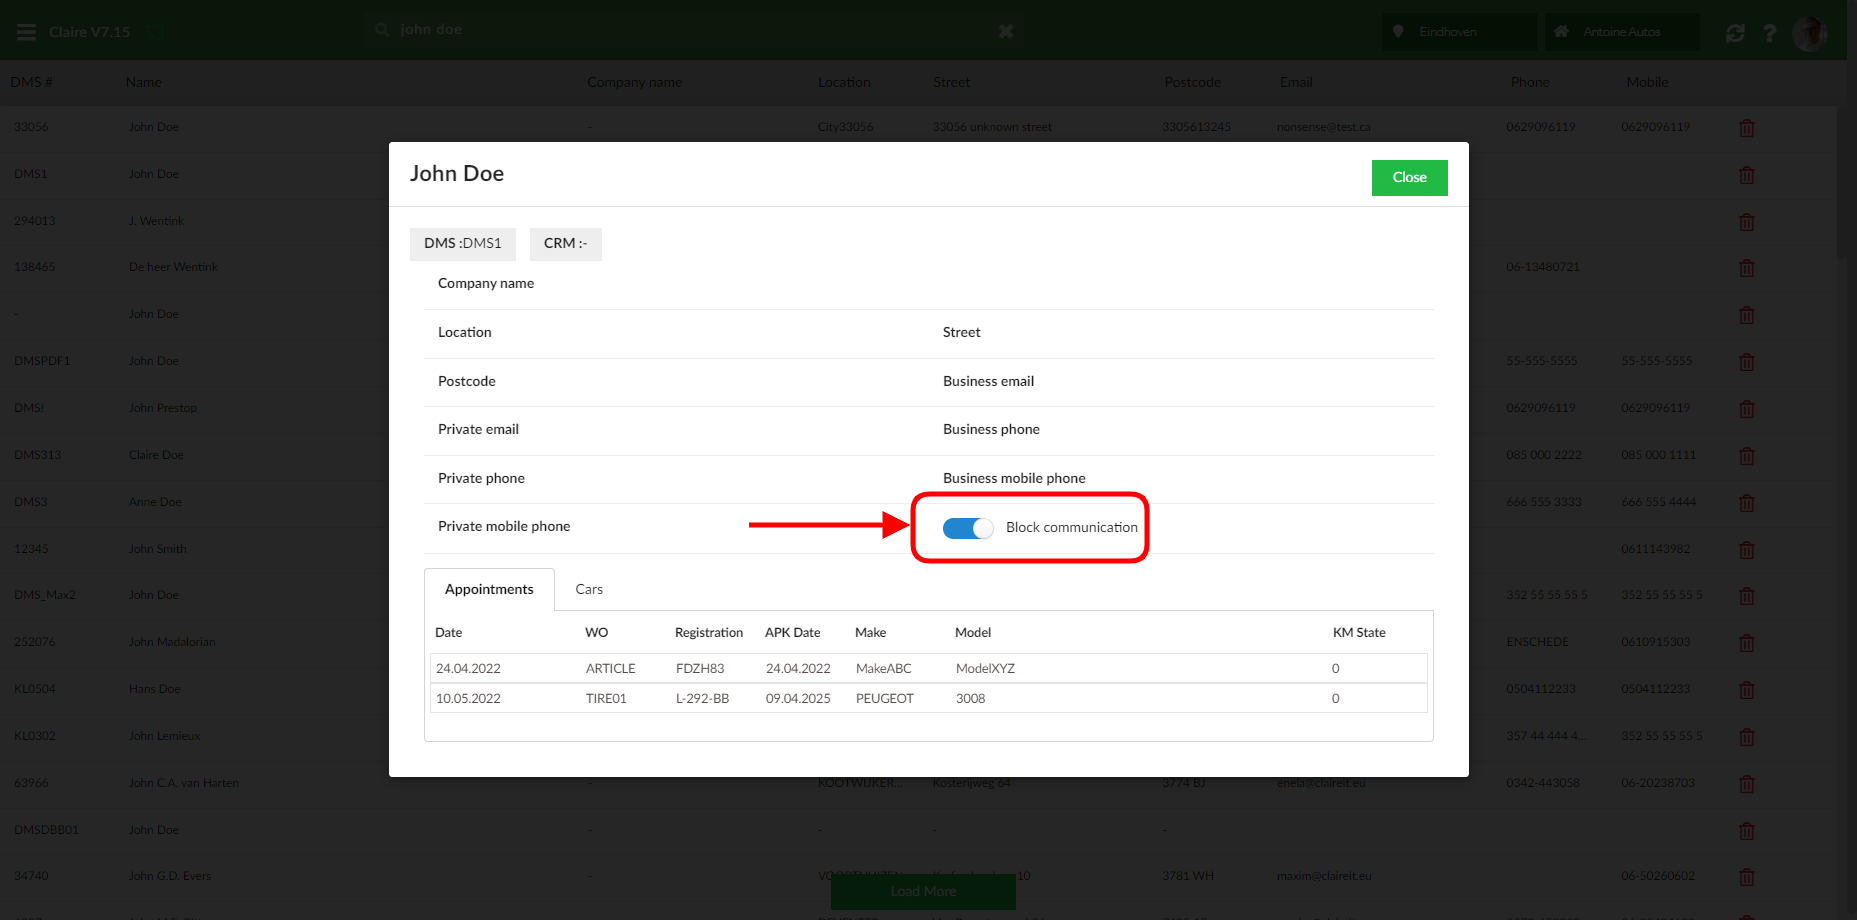1857x920 pixels.
Task: Delete customer row 33056 with trash icon
Action: tap(1747, 128)
